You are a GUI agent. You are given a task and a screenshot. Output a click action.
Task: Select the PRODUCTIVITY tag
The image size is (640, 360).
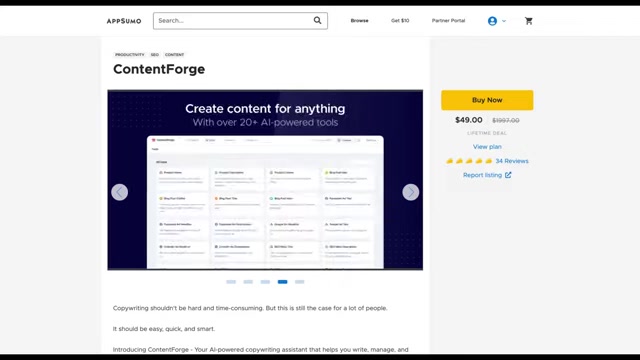pos(129,55)
